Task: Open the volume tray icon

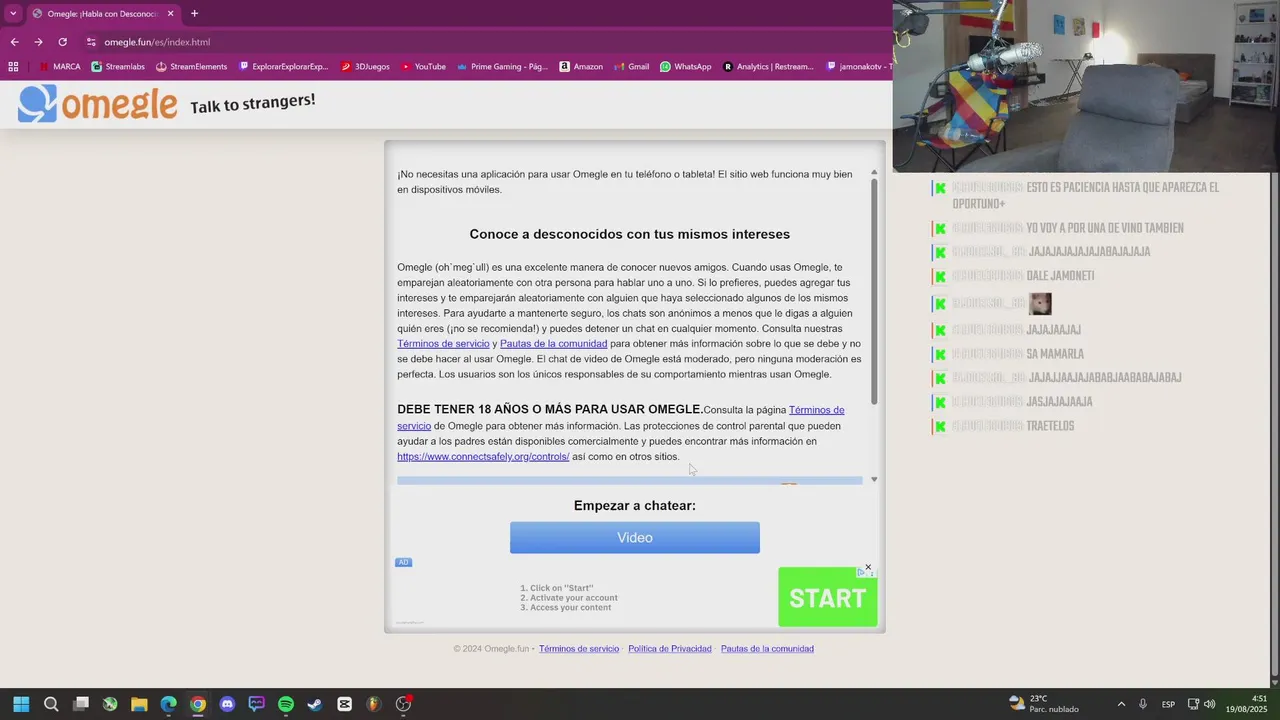Action: point(1210,704)
